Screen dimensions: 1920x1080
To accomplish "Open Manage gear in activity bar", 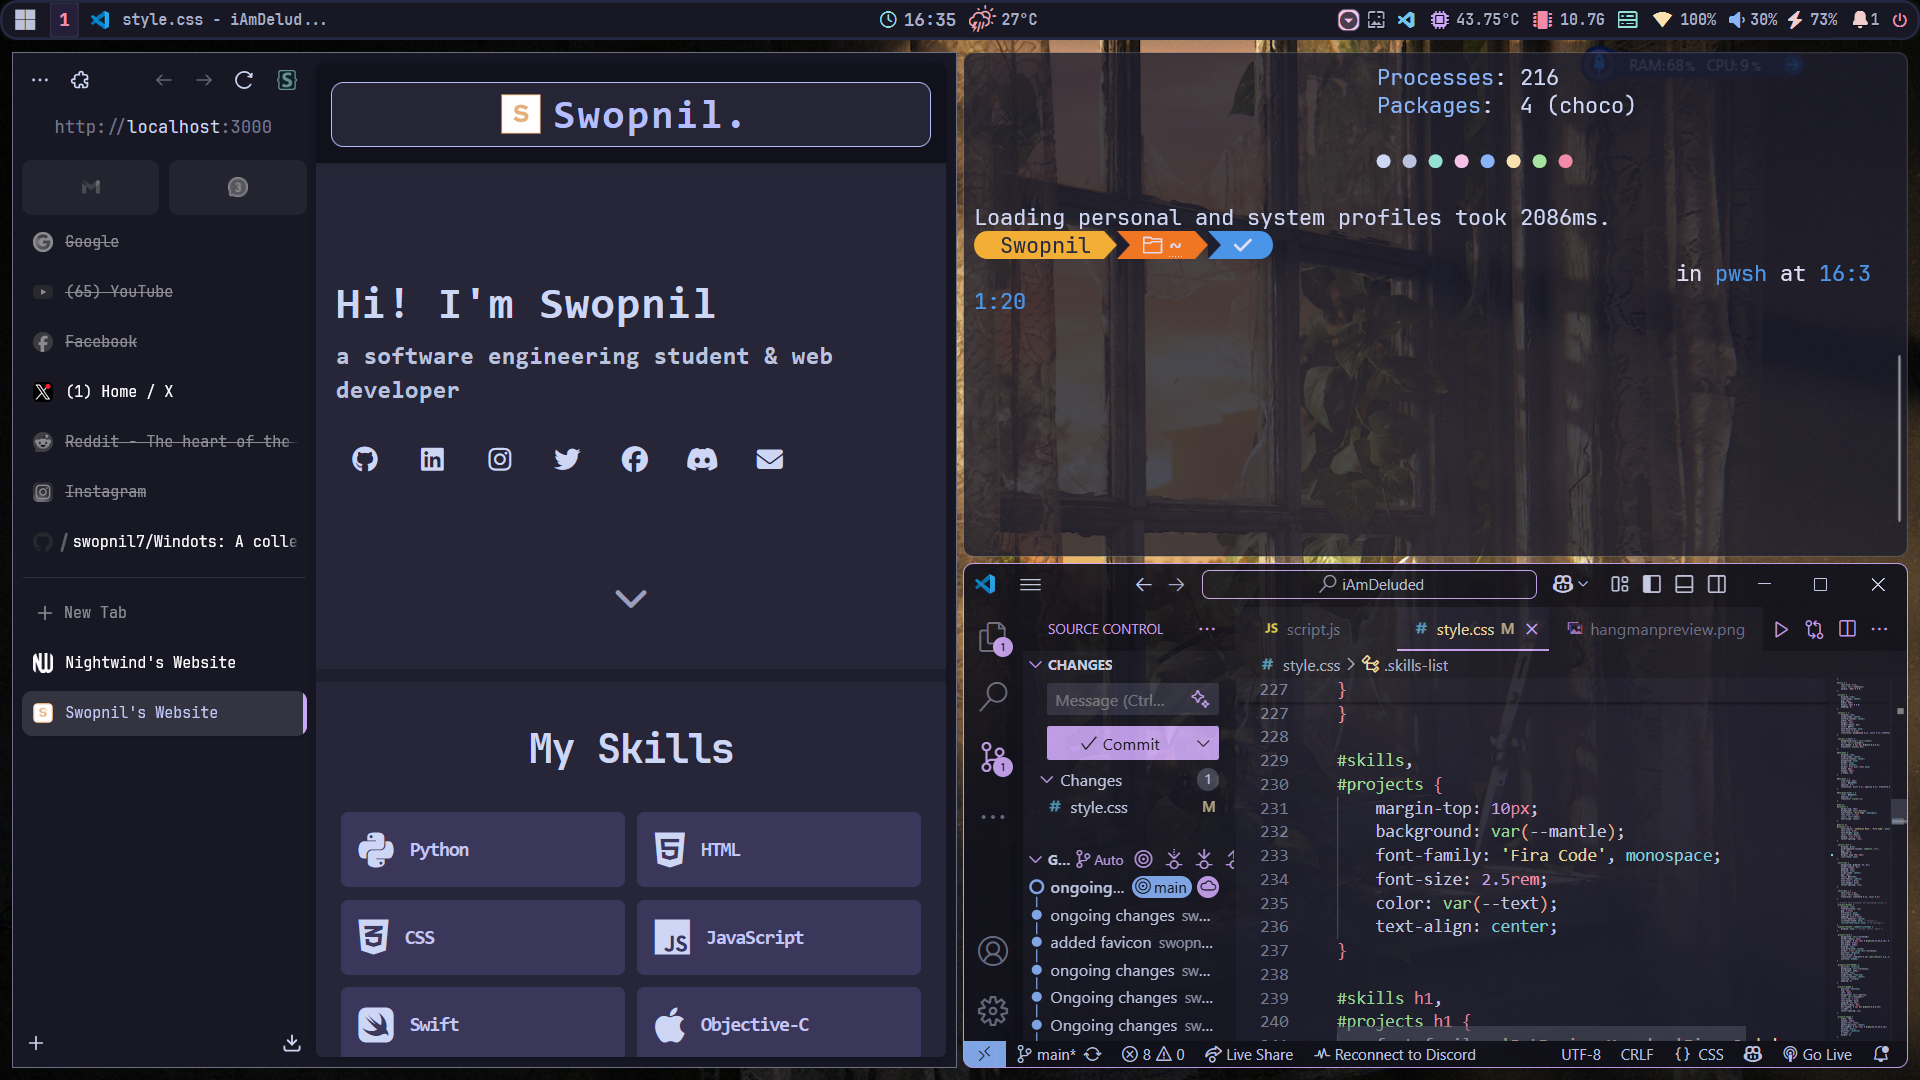I will (x=993, y=1011).
